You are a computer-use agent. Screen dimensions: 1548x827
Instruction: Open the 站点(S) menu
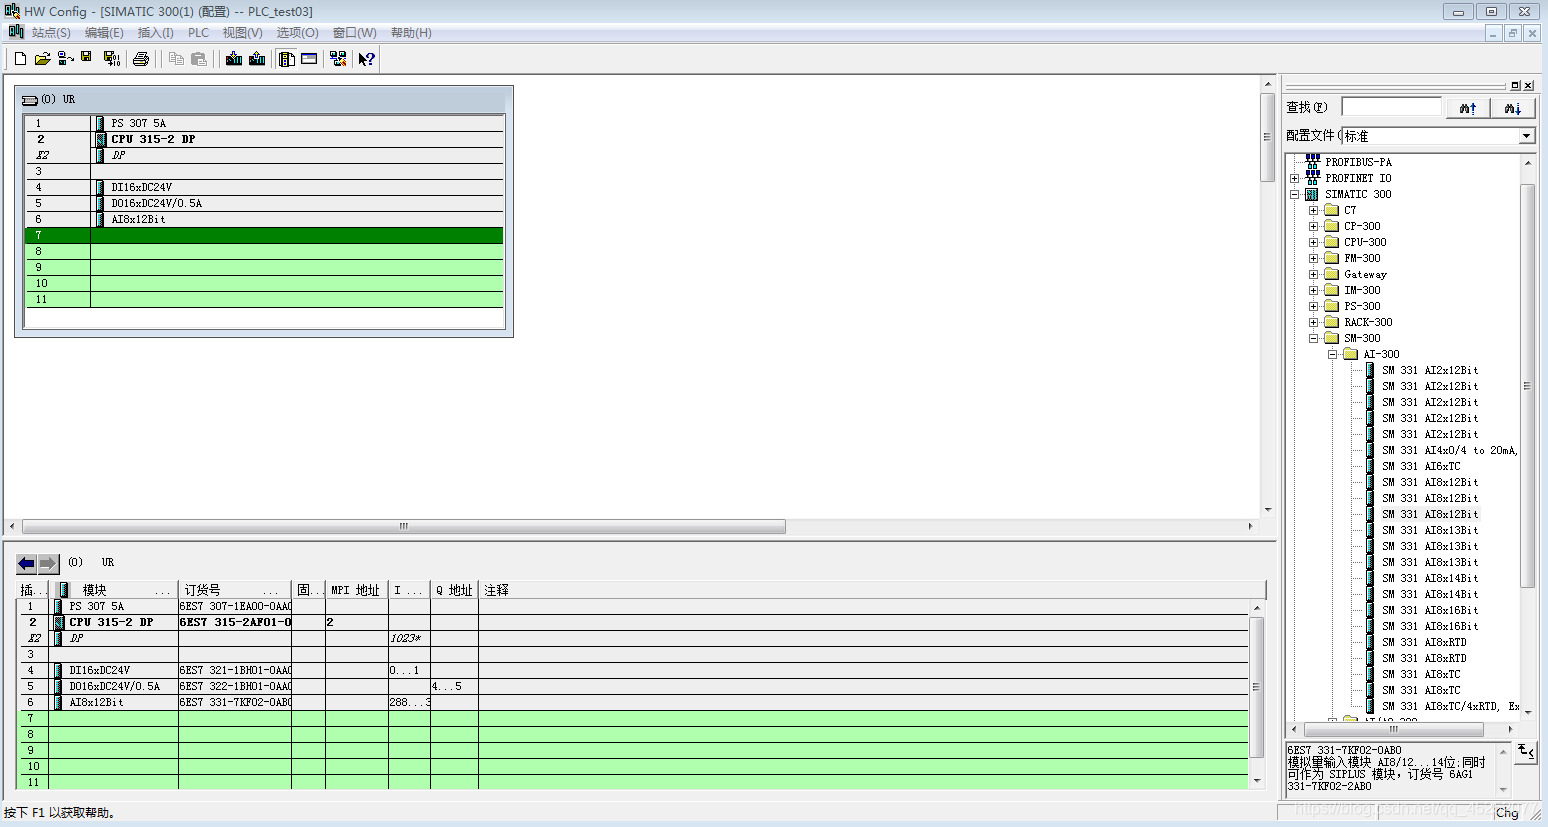pyautogui.click(x=51, y=33)
